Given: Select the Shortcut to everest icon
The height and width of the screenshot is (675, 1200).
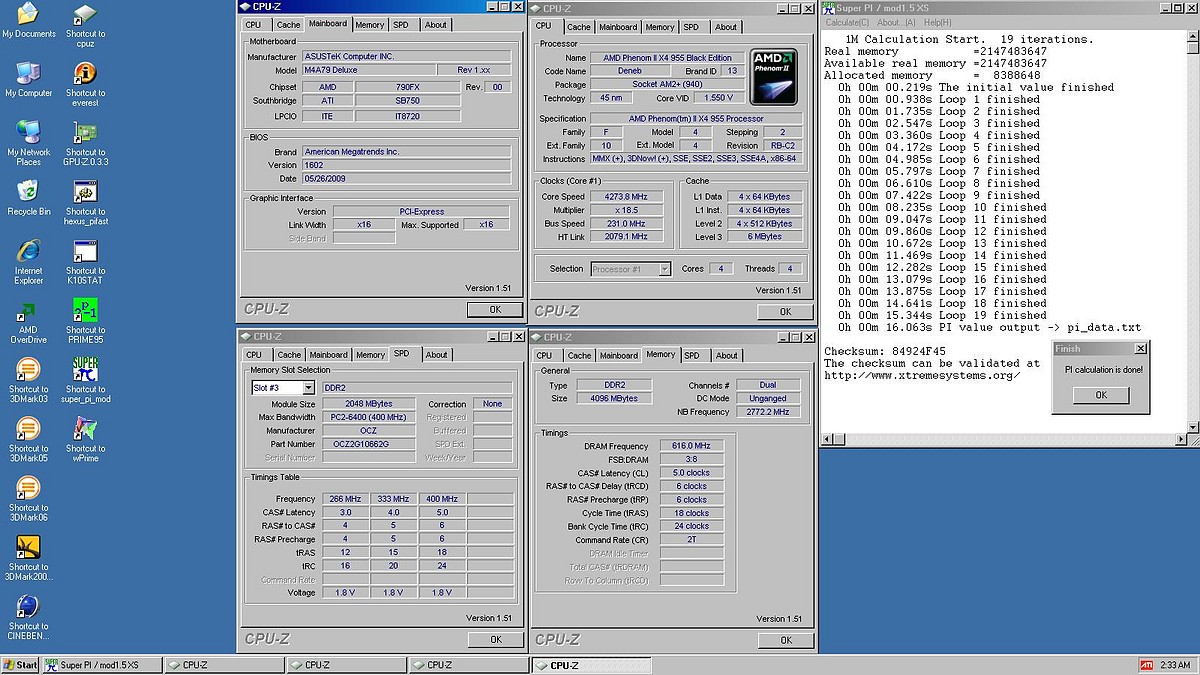Looking at the screenshot, I should pyautogui.click(x=86, y=85).
